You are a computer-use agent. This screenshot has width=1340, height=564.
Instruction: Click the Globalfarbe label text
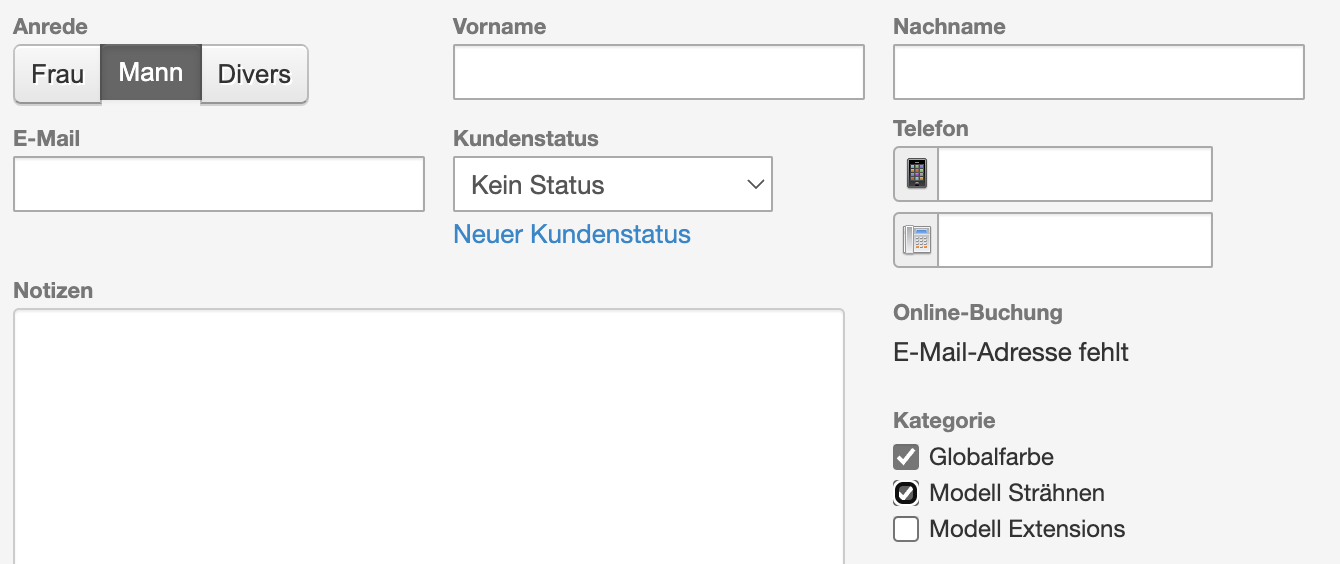pyautogui.click(x=991, y=457)
